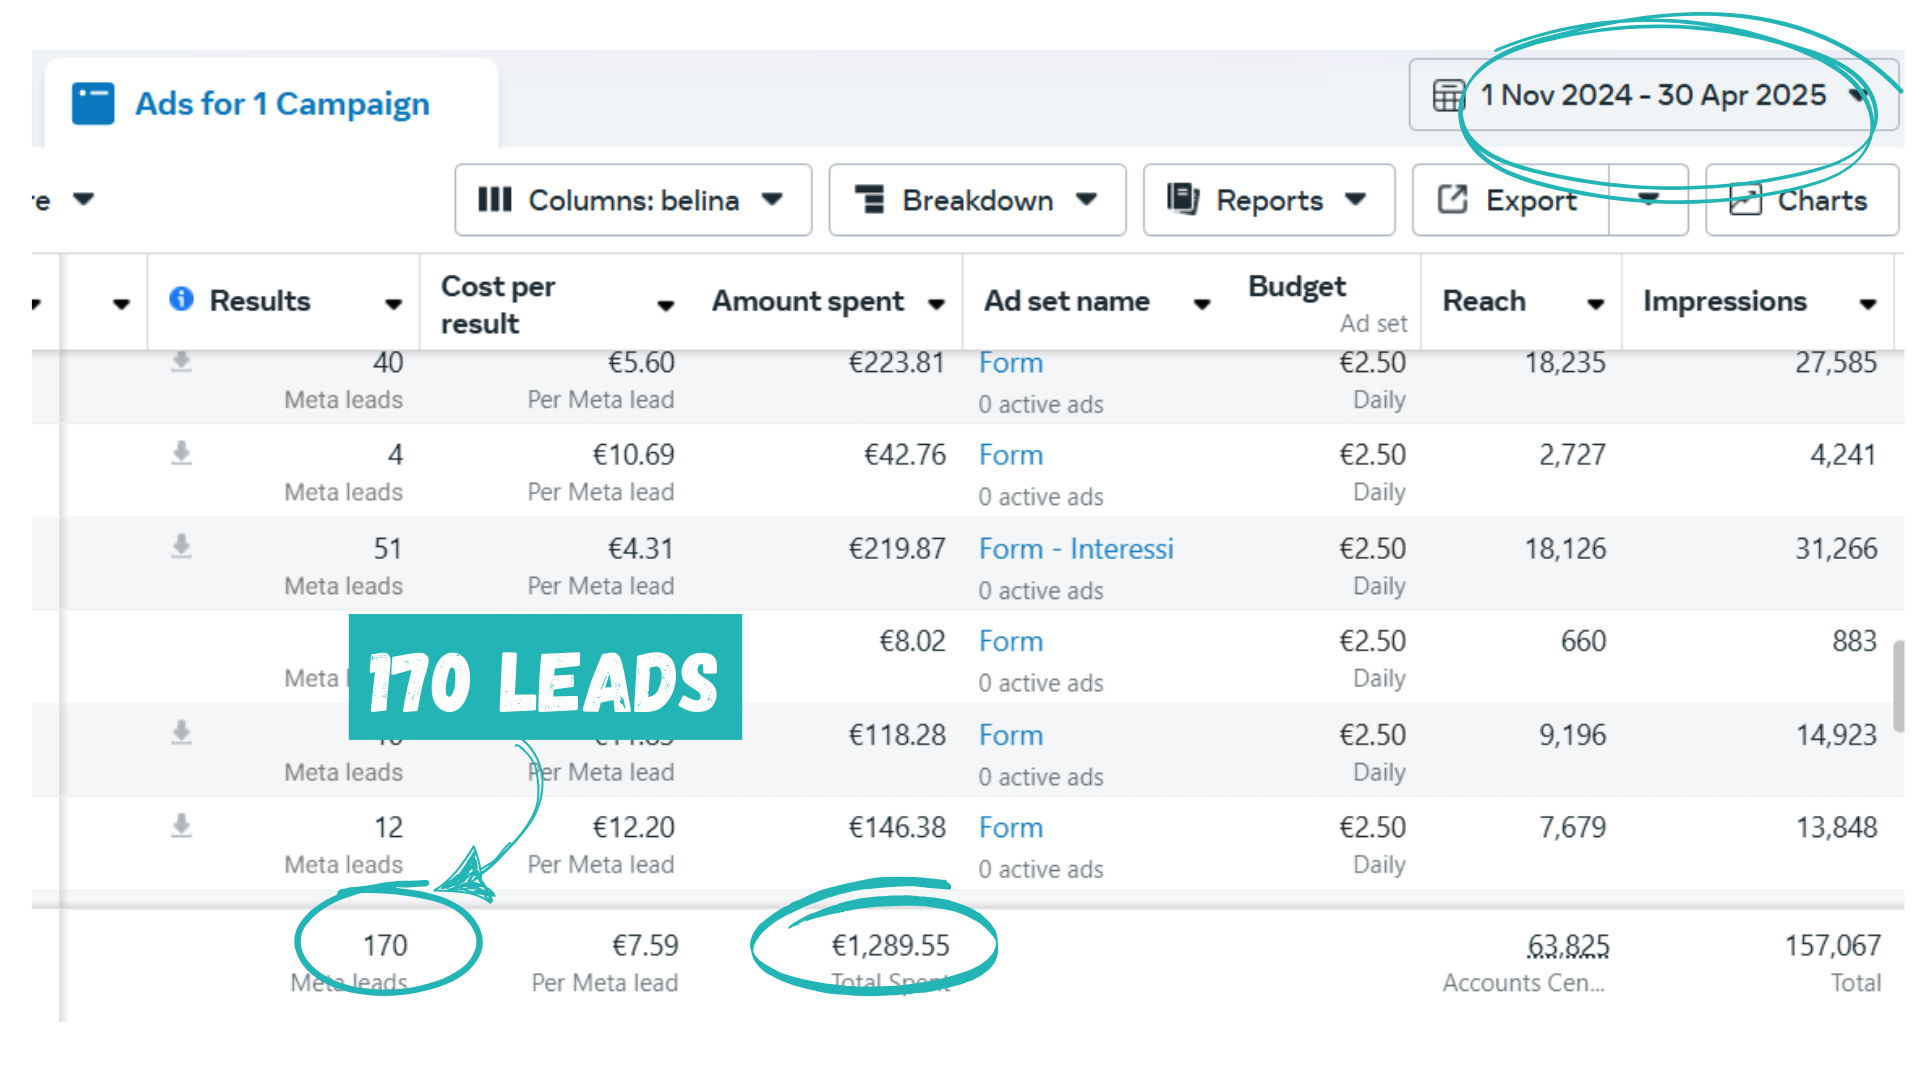Screen dimensions: 1920x1080
Task: Download leads for the 51 Meta leads row
Action: coord(181,547)
